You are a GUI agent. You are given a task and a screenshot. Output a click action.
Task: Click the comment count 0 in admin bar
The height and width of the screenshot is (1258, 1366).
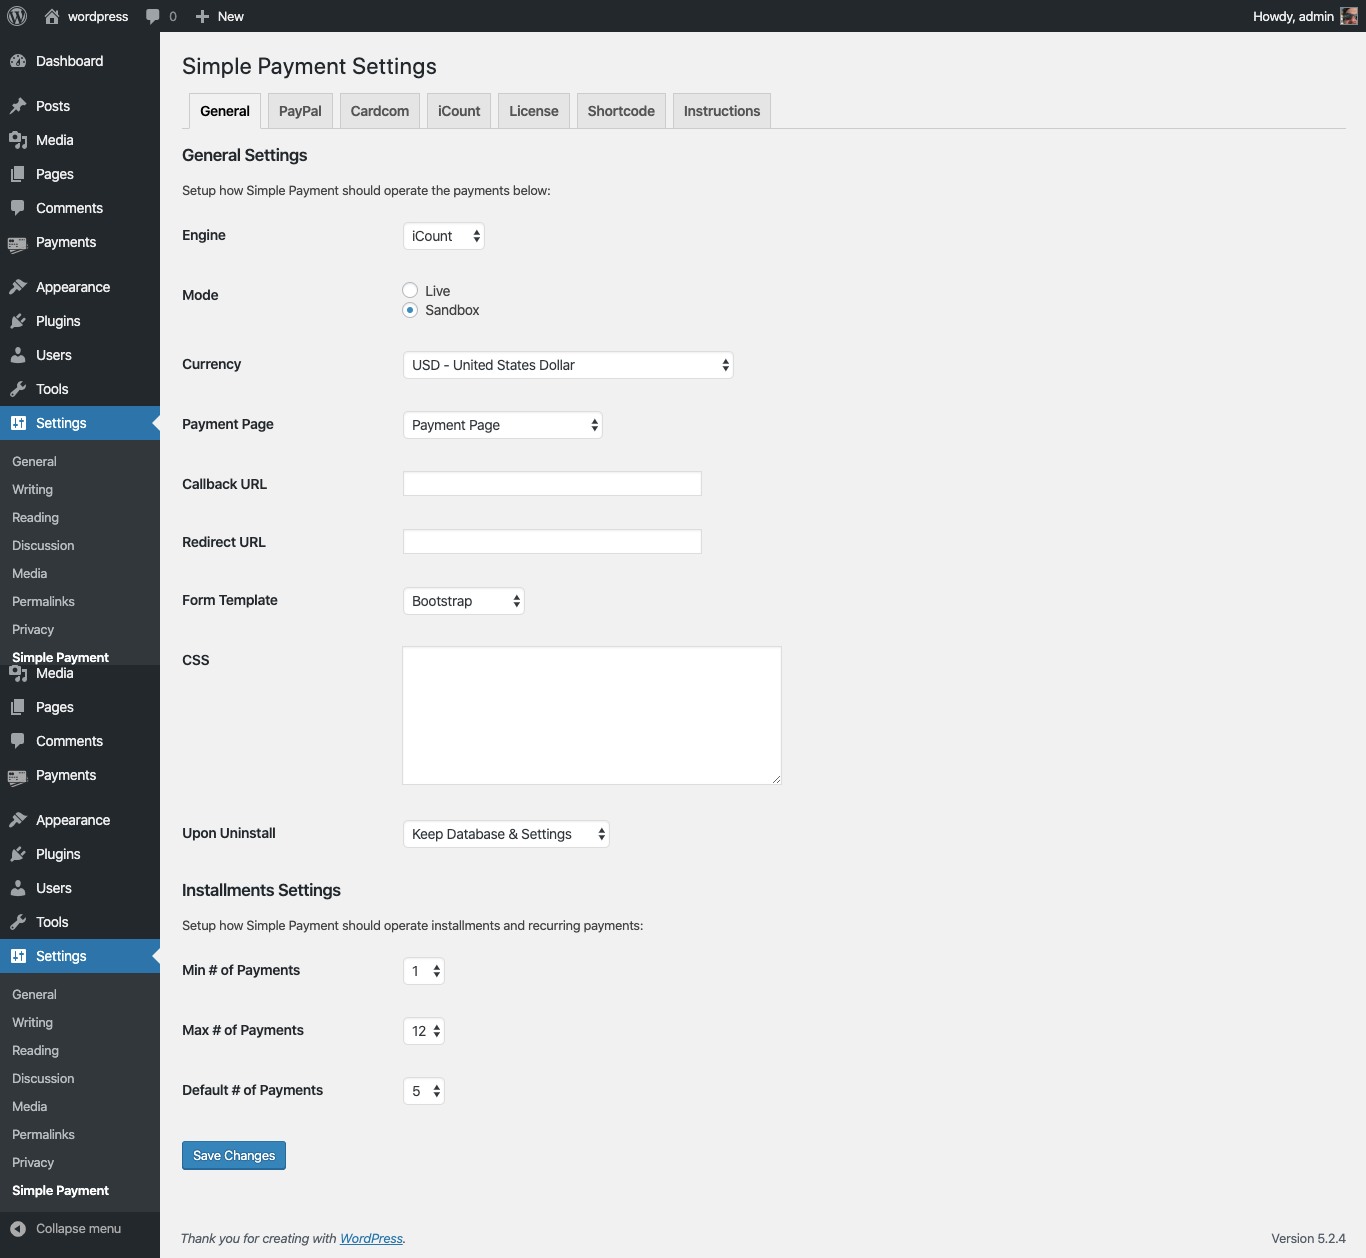[173, 16]
